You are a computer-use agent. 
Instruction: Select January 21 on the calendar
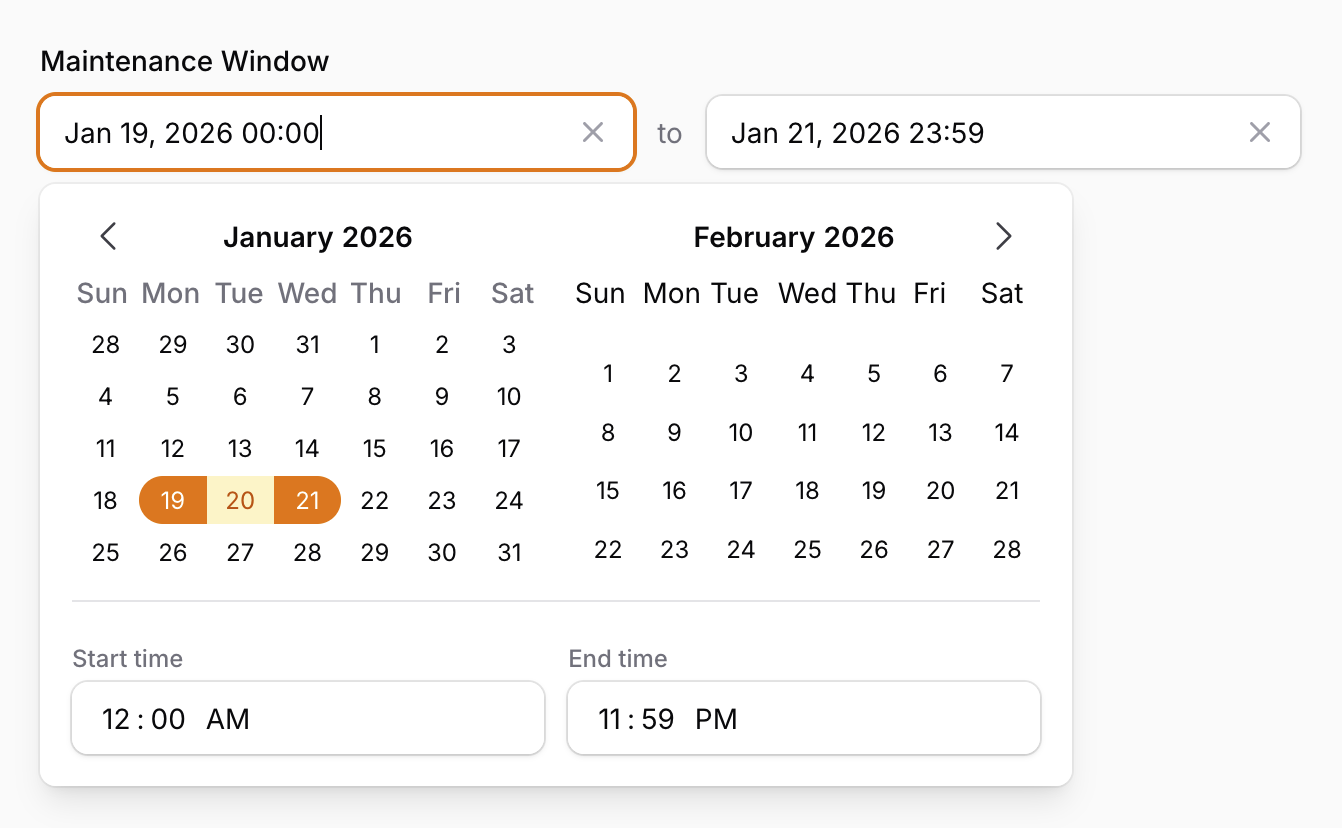[307, 500]
